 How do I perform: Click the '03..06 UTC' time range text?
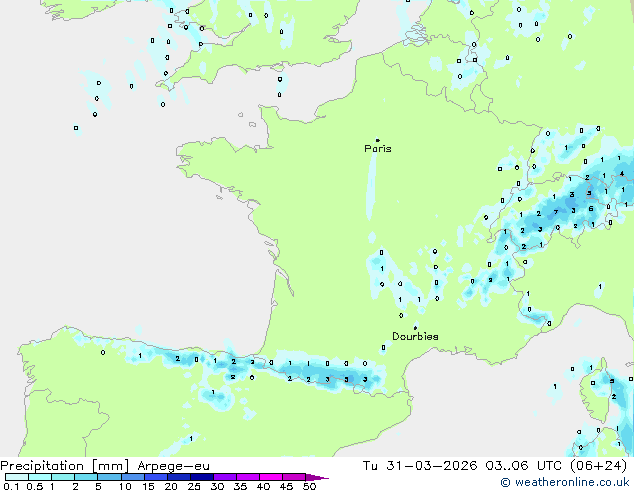tap(524, 466)
